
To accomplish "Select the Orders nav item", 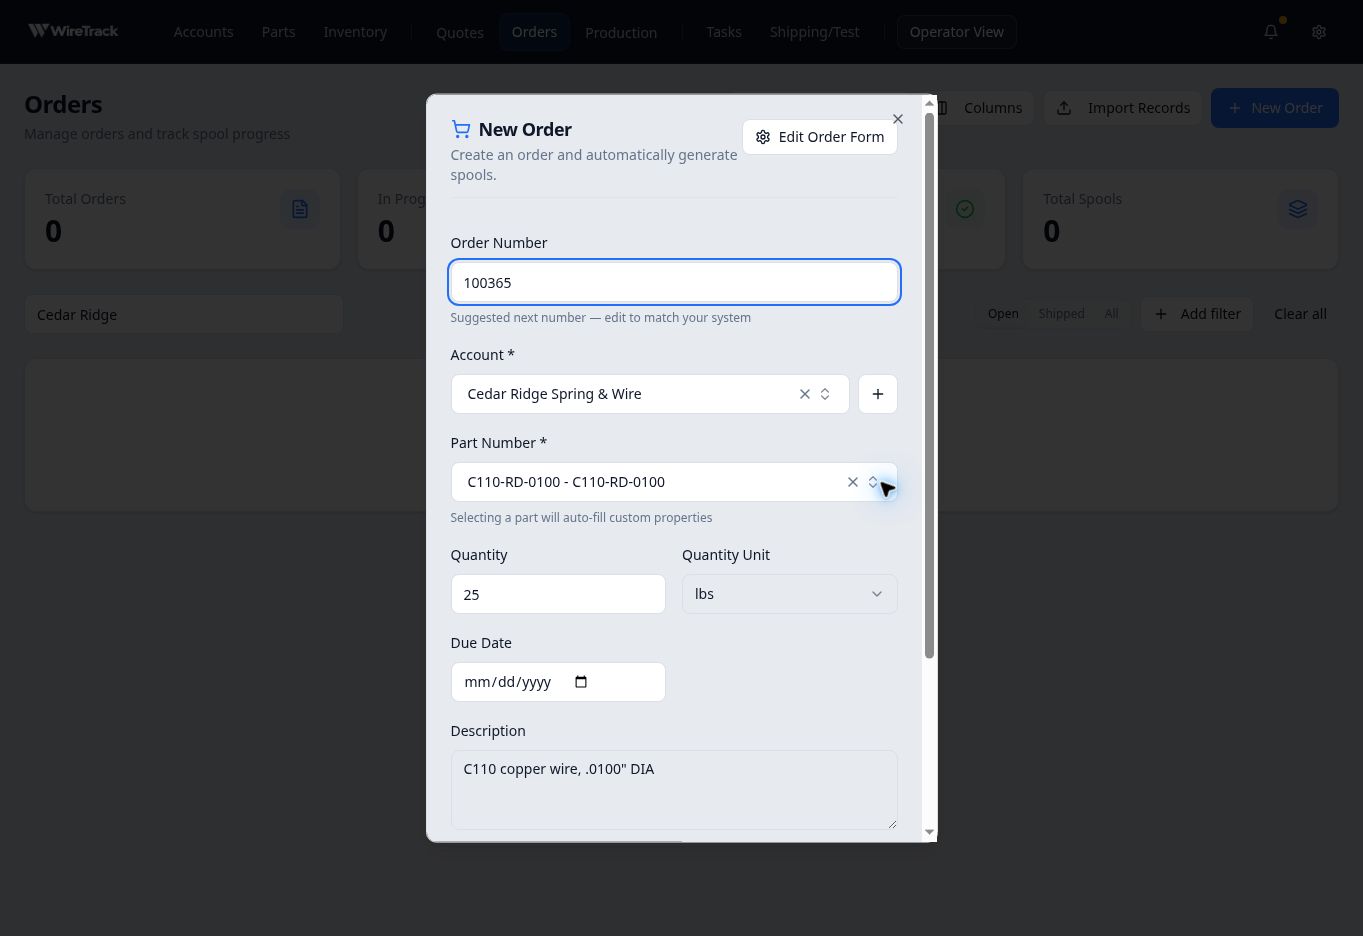I will coord(534,32).
